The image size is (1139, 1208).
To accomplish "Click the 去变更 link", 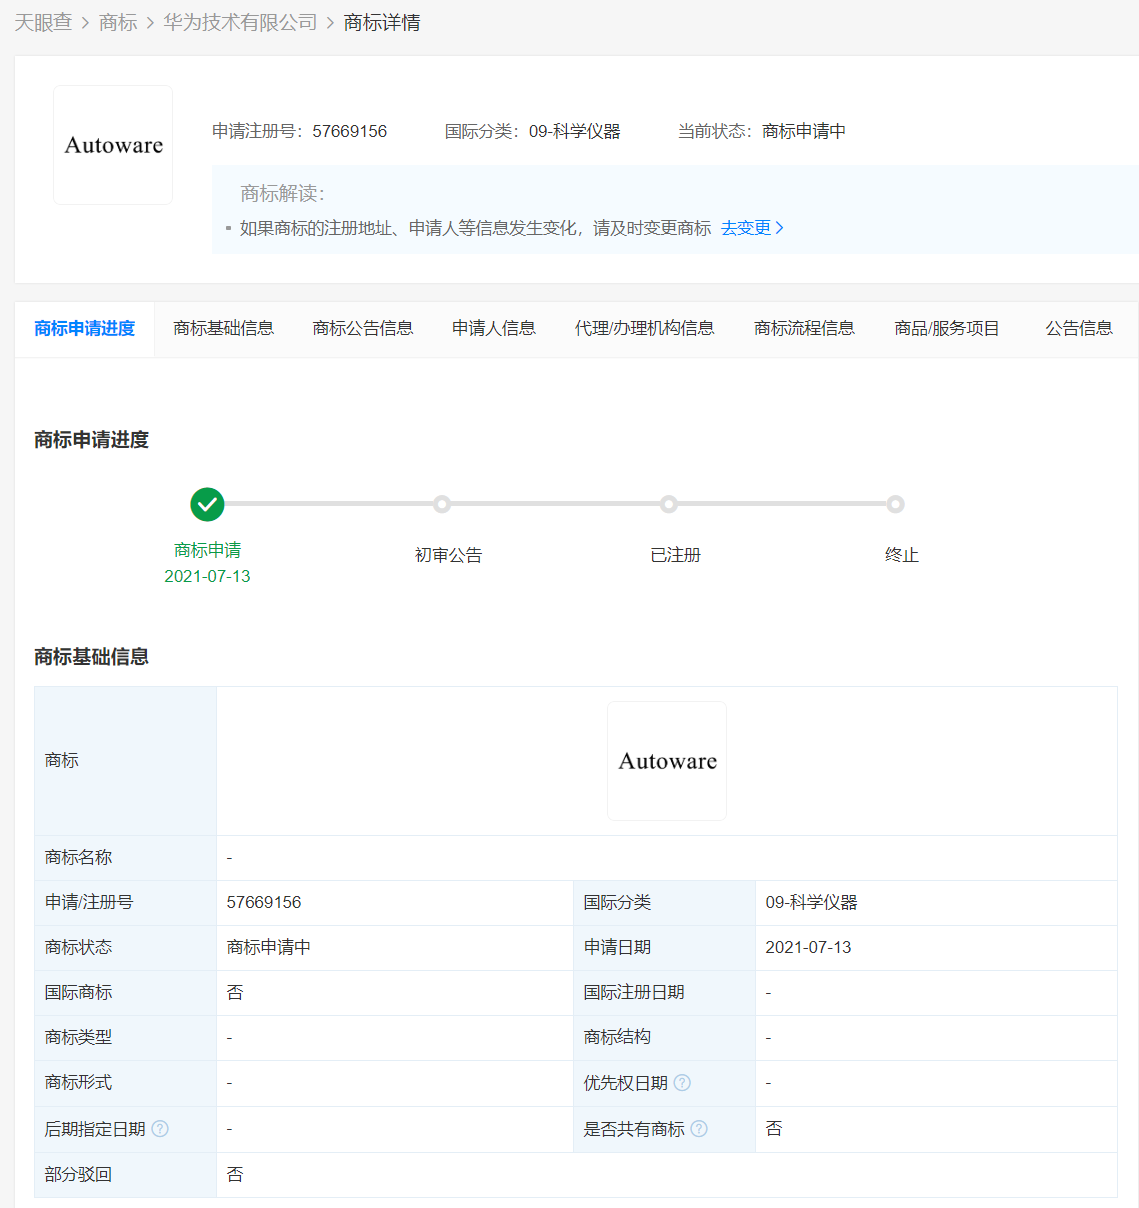I will (746, 228).
